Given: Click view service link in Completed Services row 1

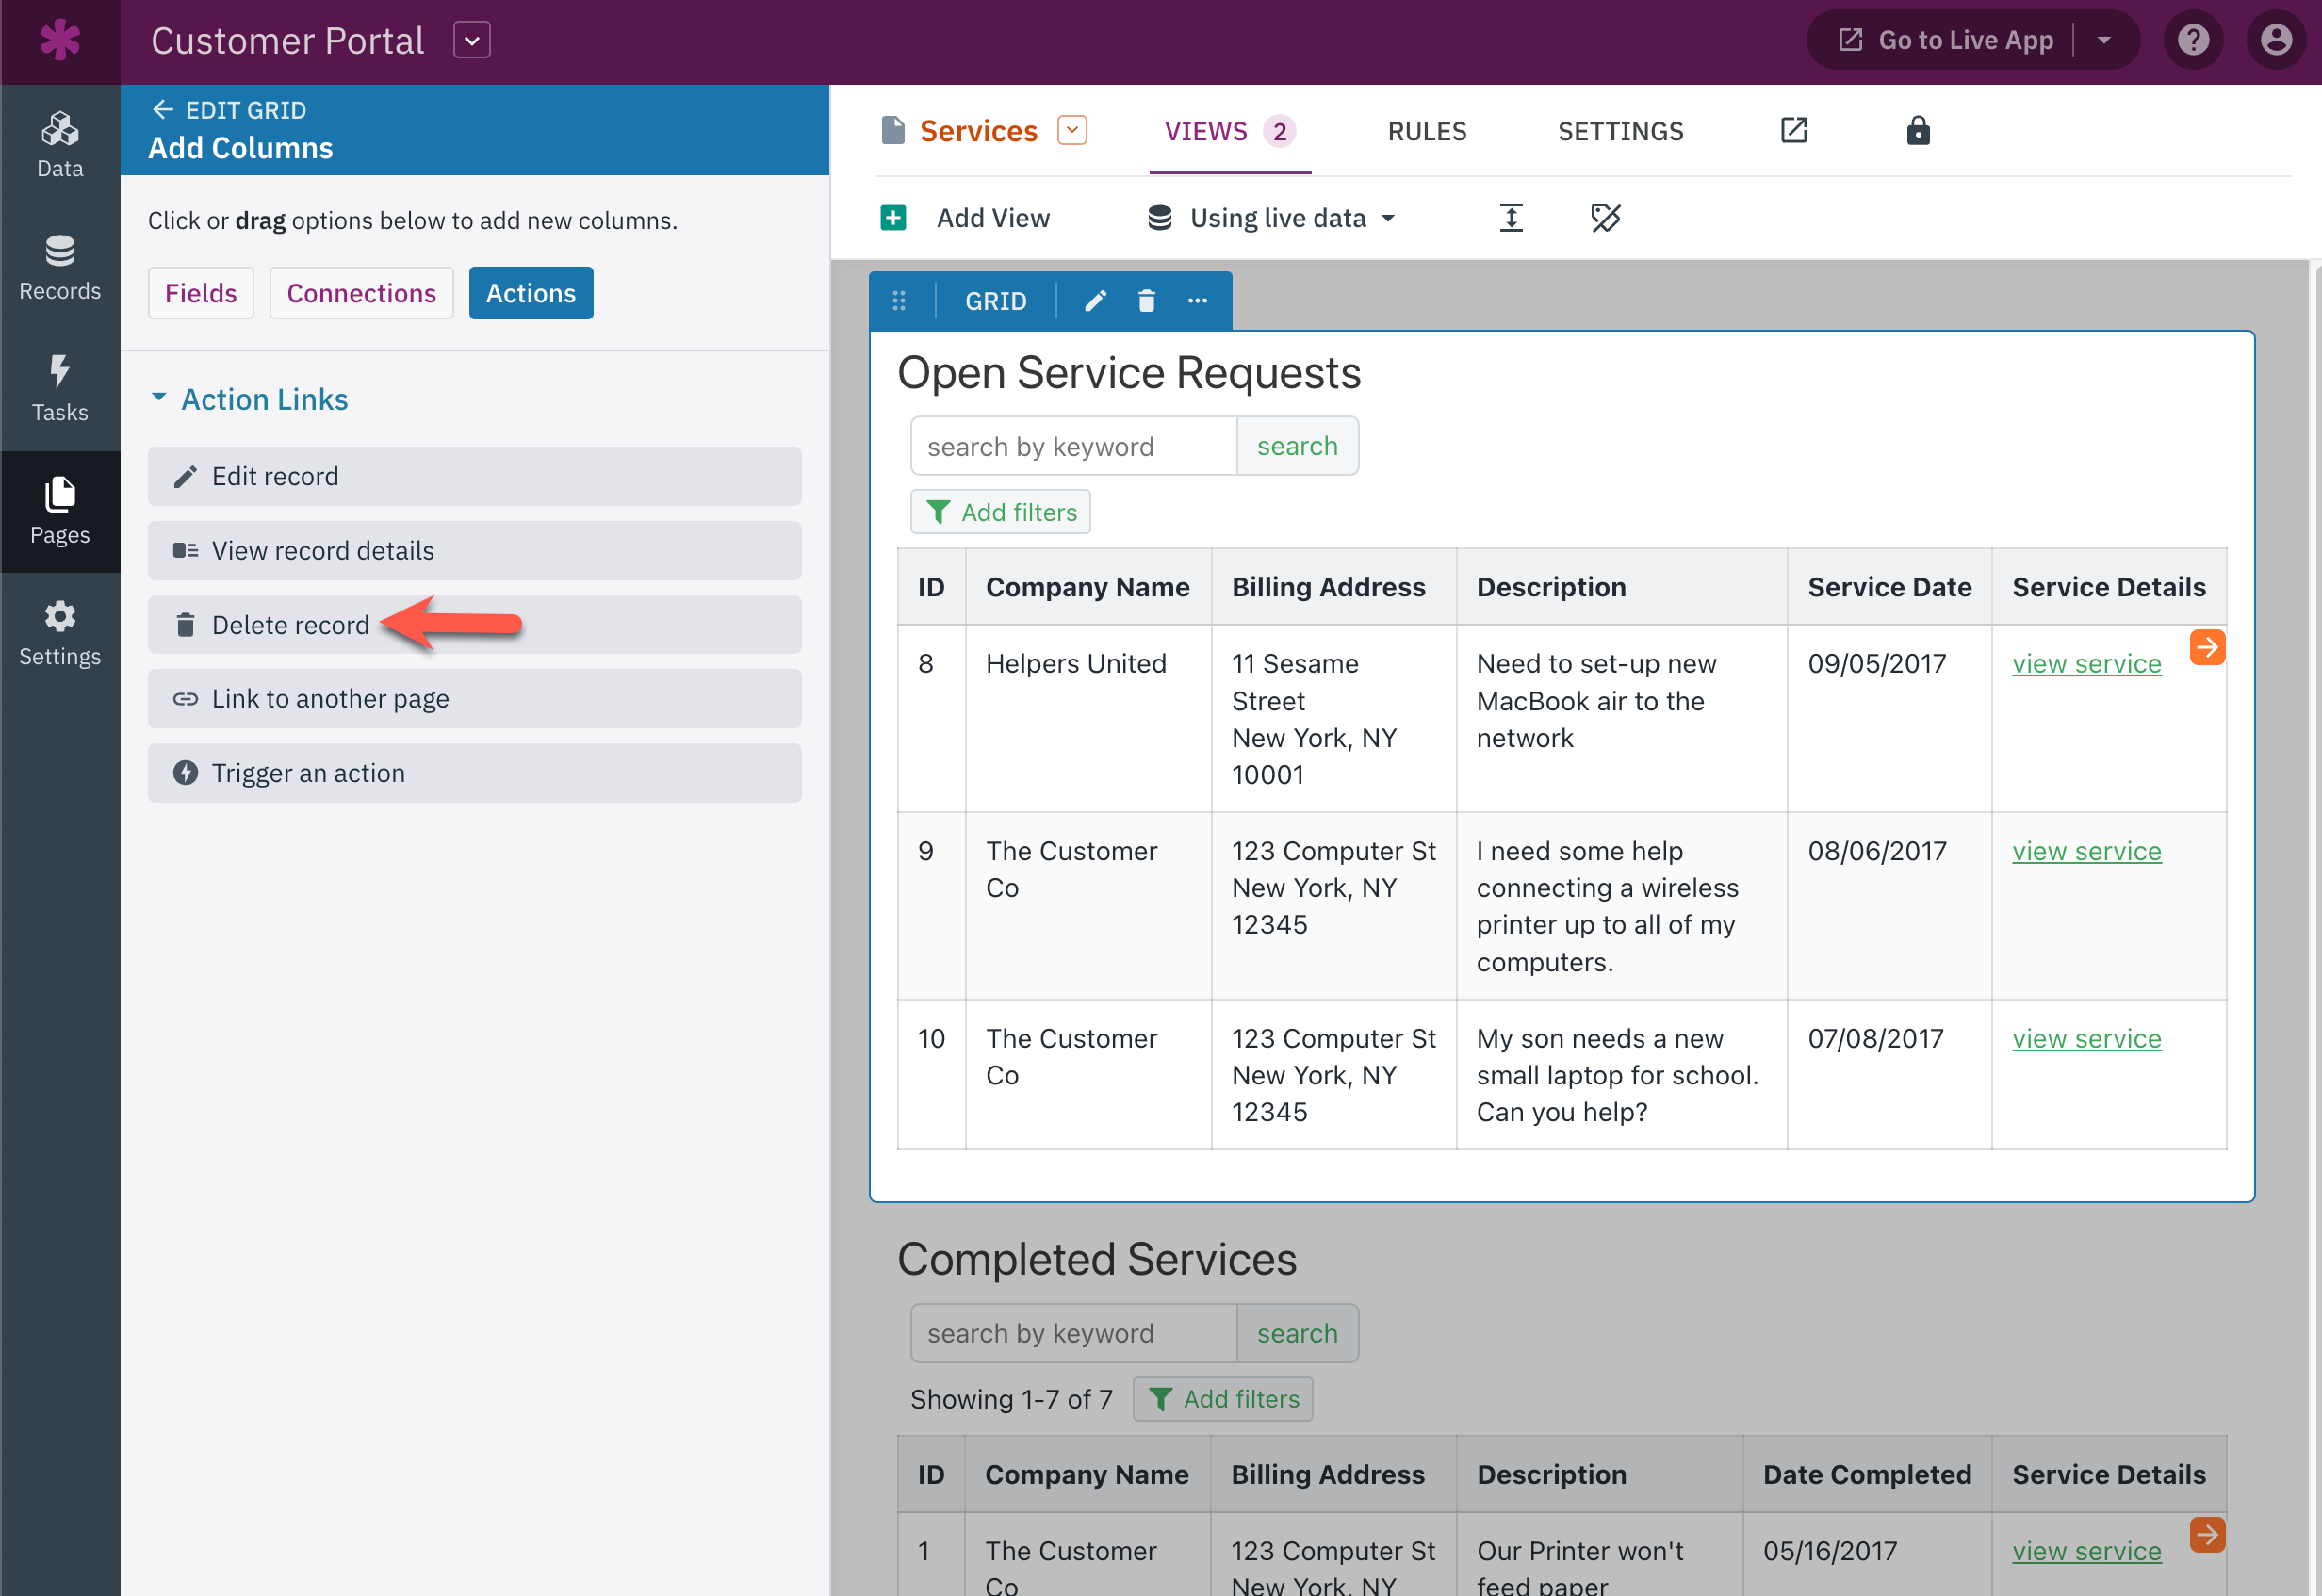Looking at the screenshot, I should (2087, 1551).
